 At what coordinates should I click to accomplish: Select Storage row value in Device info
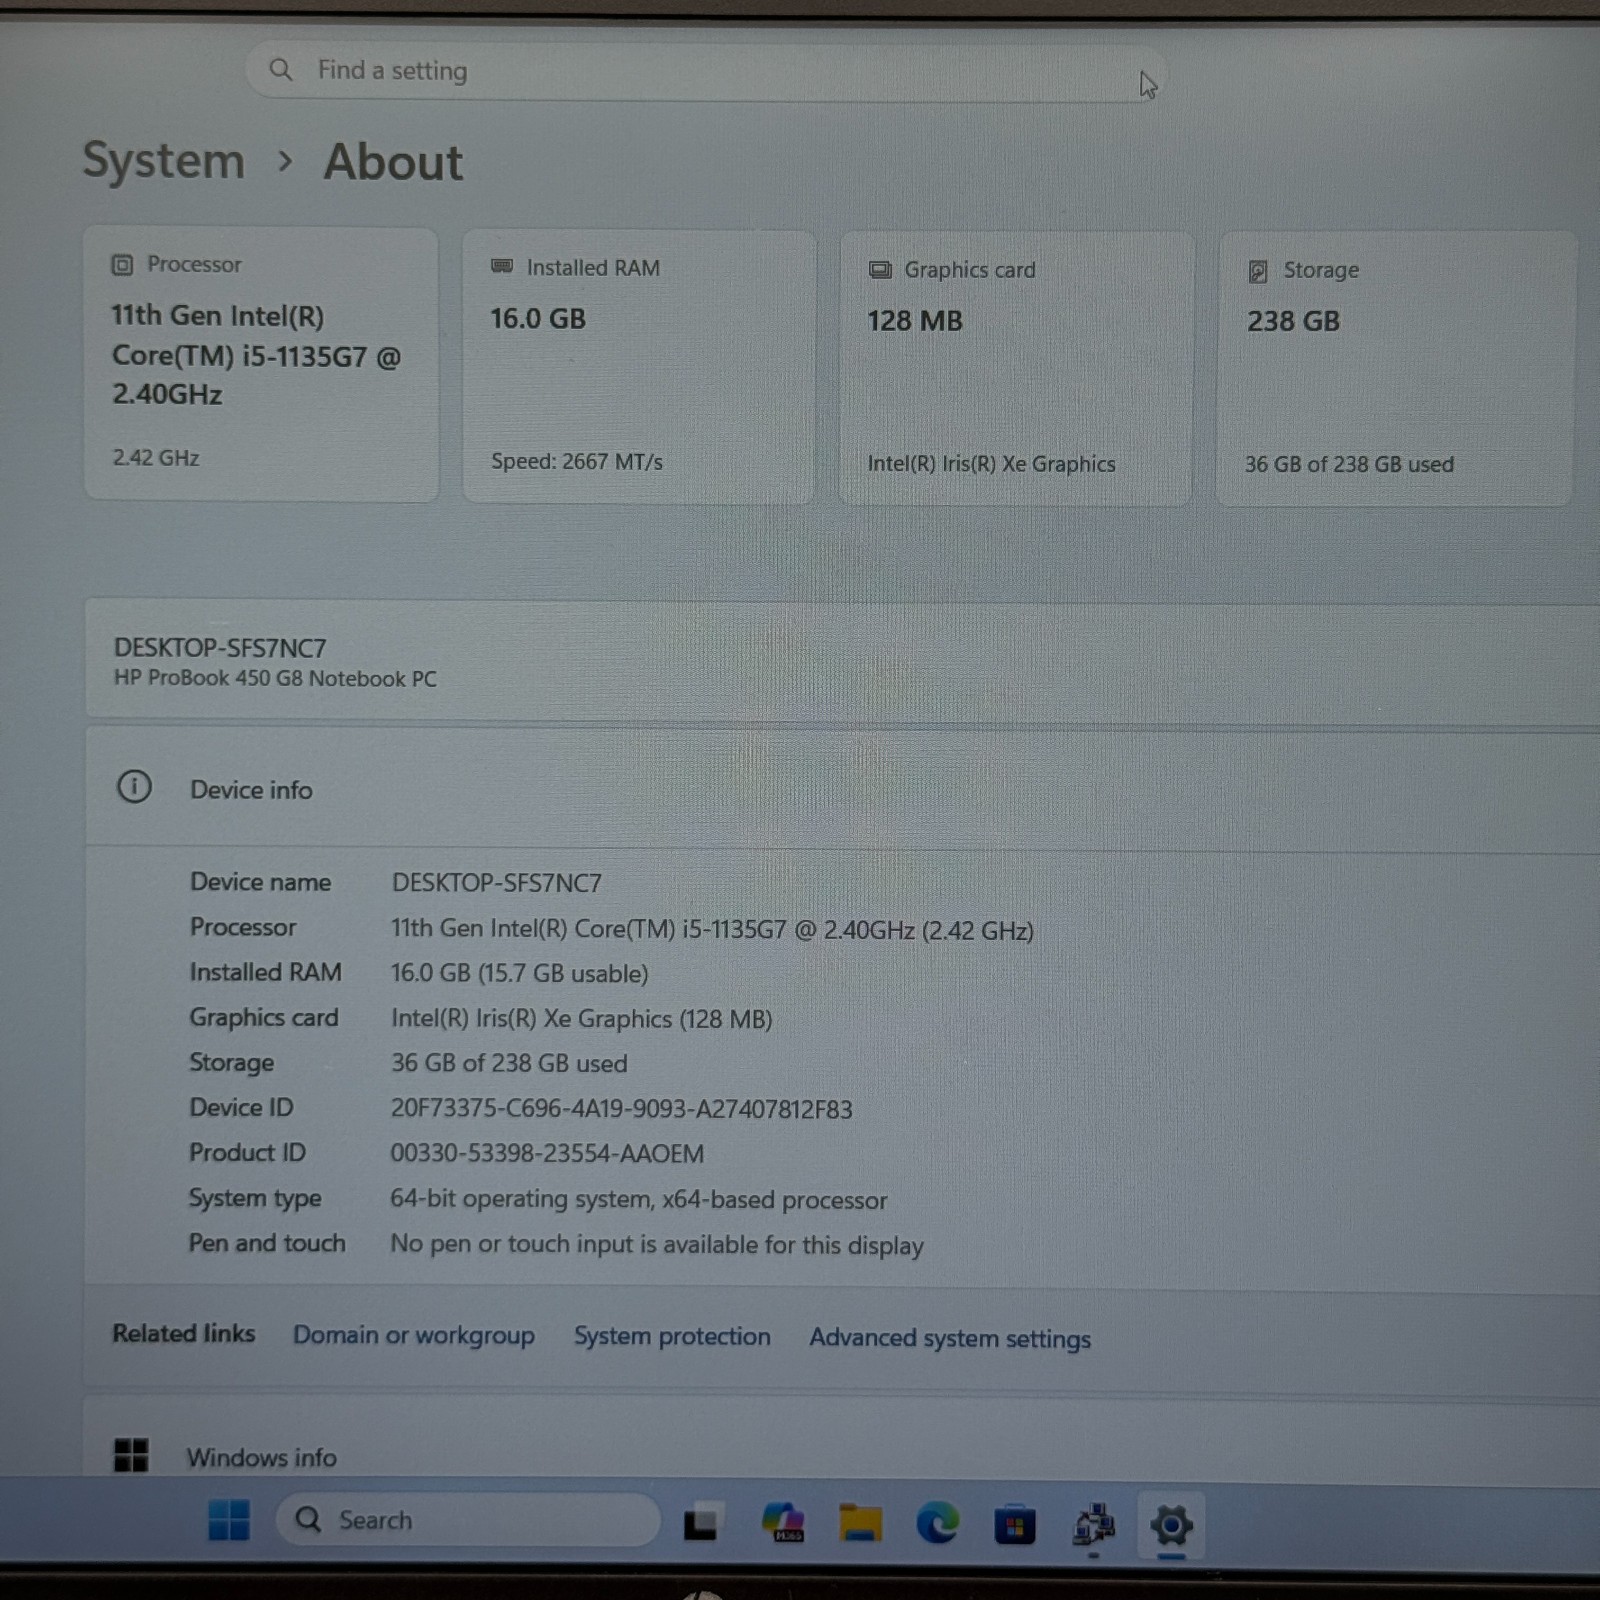(x=509, y=1063)
